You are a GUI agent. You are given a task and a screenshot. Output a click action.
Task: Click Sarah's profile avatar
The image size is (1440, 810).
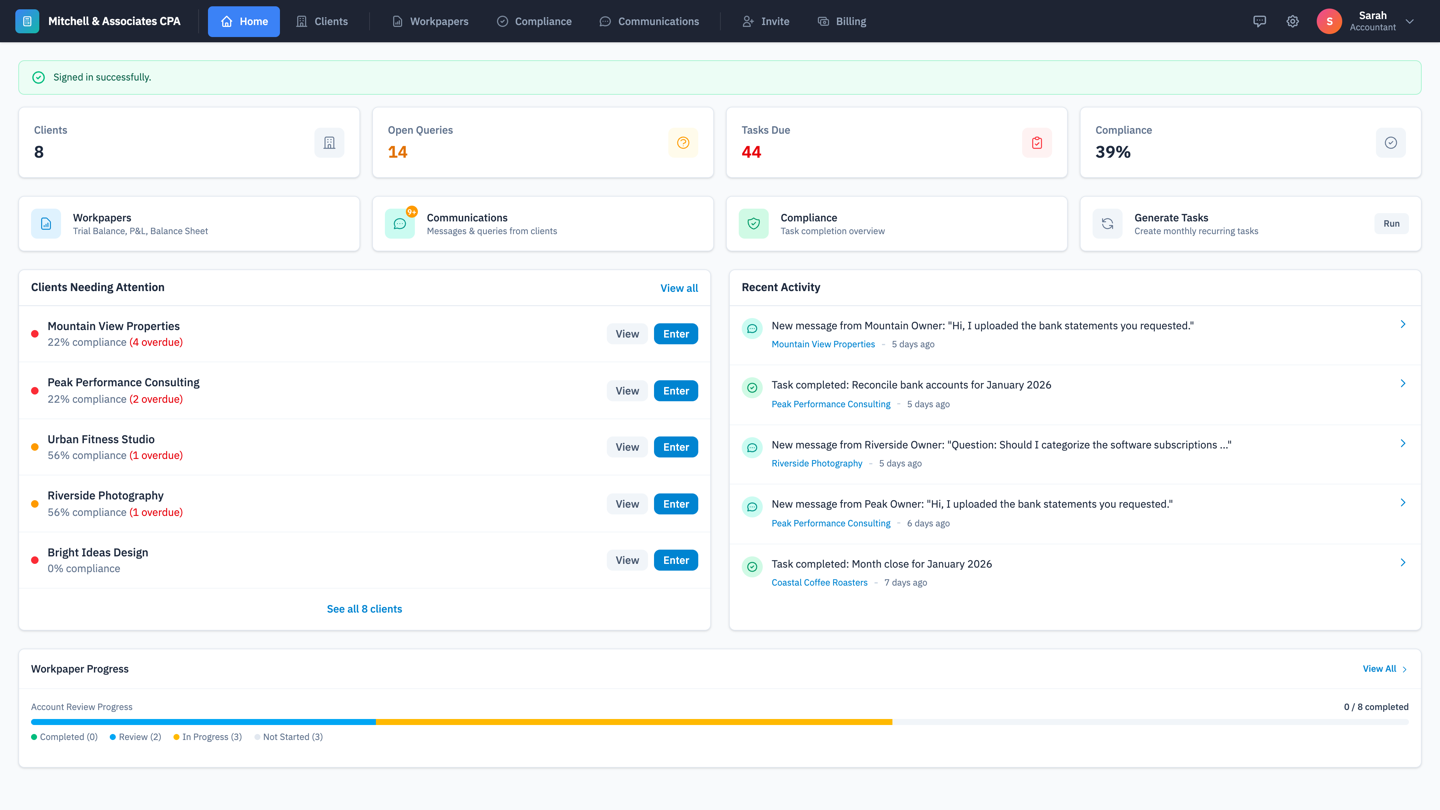1329,20
